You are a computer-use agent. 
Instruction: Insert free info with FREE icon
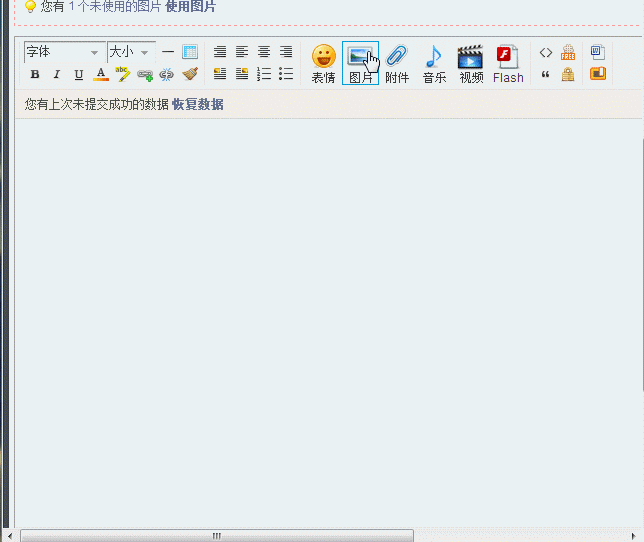[568, 52]
